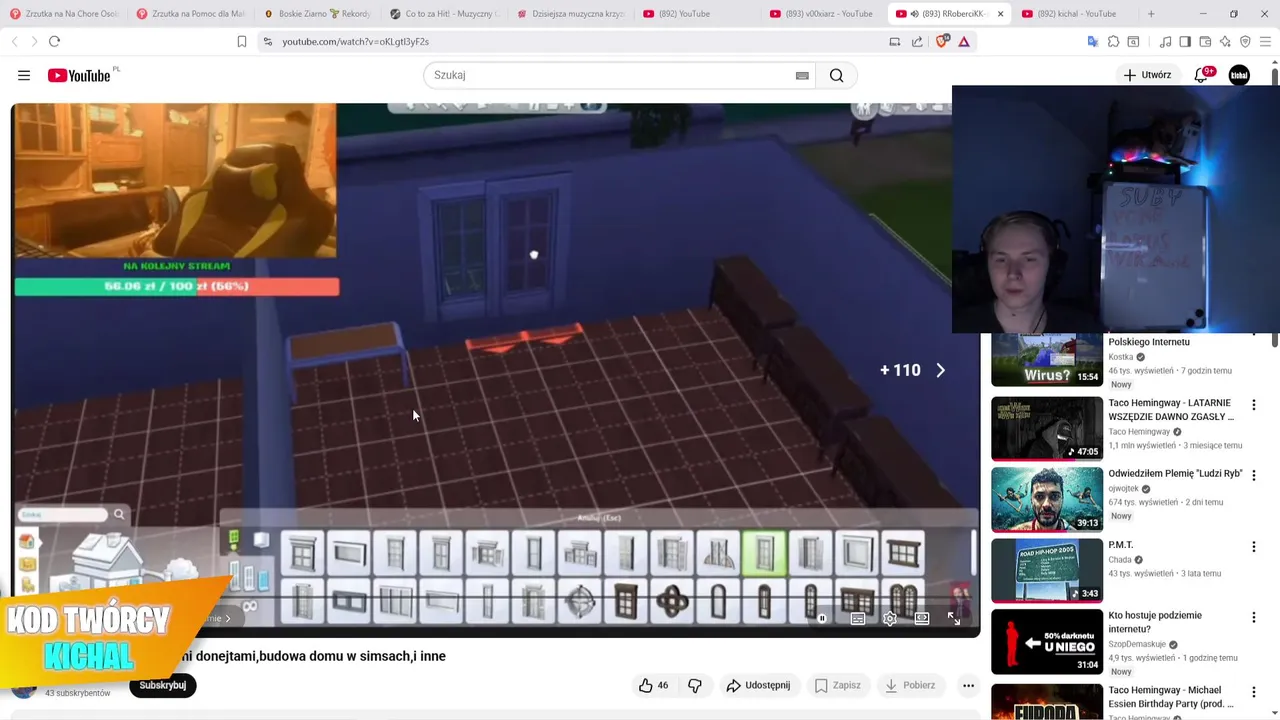Switch to the v00xiarz - YouTube tab
The width and height of the screenshot is (1280, 720).
[x=822, y=14]
